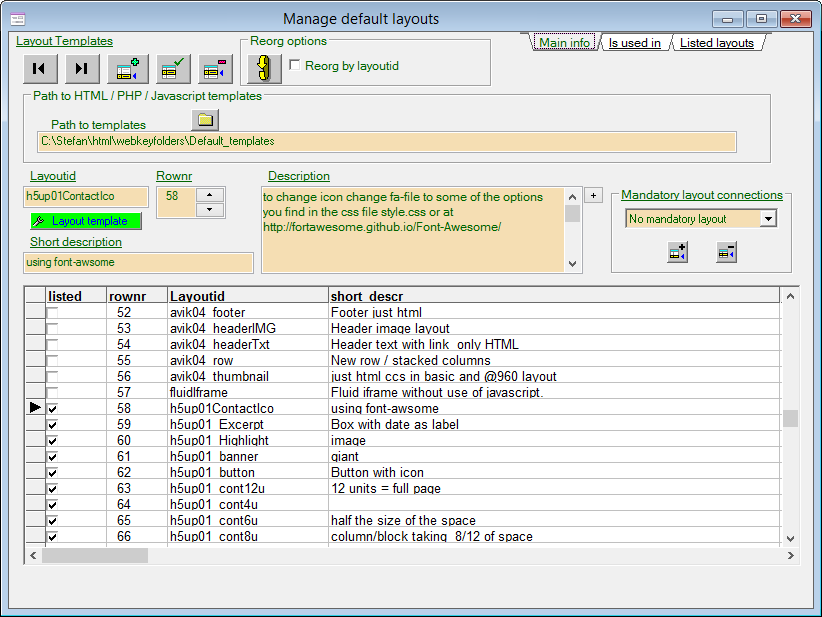The width and height of the screenshot is (822, 617).
Task: Decrease Rownr with down arrow
Action: [x=210, y=210]
